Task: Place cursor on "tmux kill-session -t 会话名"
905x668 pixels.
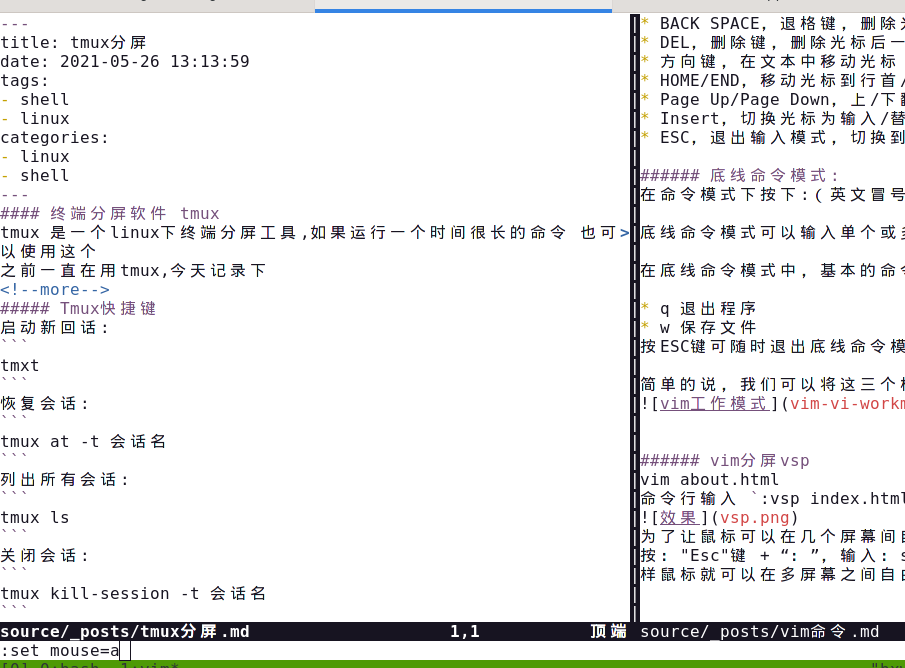Action: (x=133, y=594)
